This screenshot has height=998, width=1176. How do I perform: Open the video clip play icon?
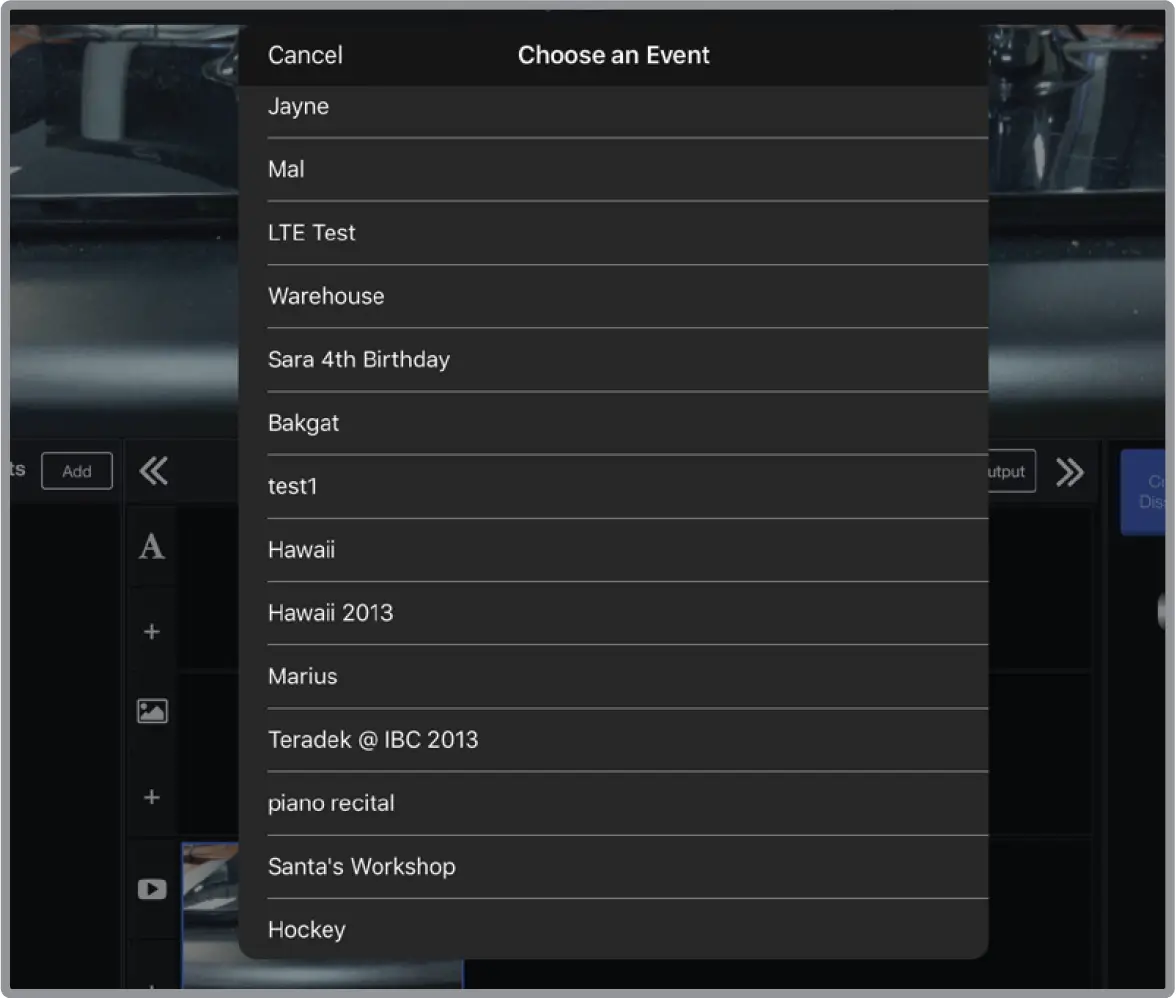click(152, 889)
